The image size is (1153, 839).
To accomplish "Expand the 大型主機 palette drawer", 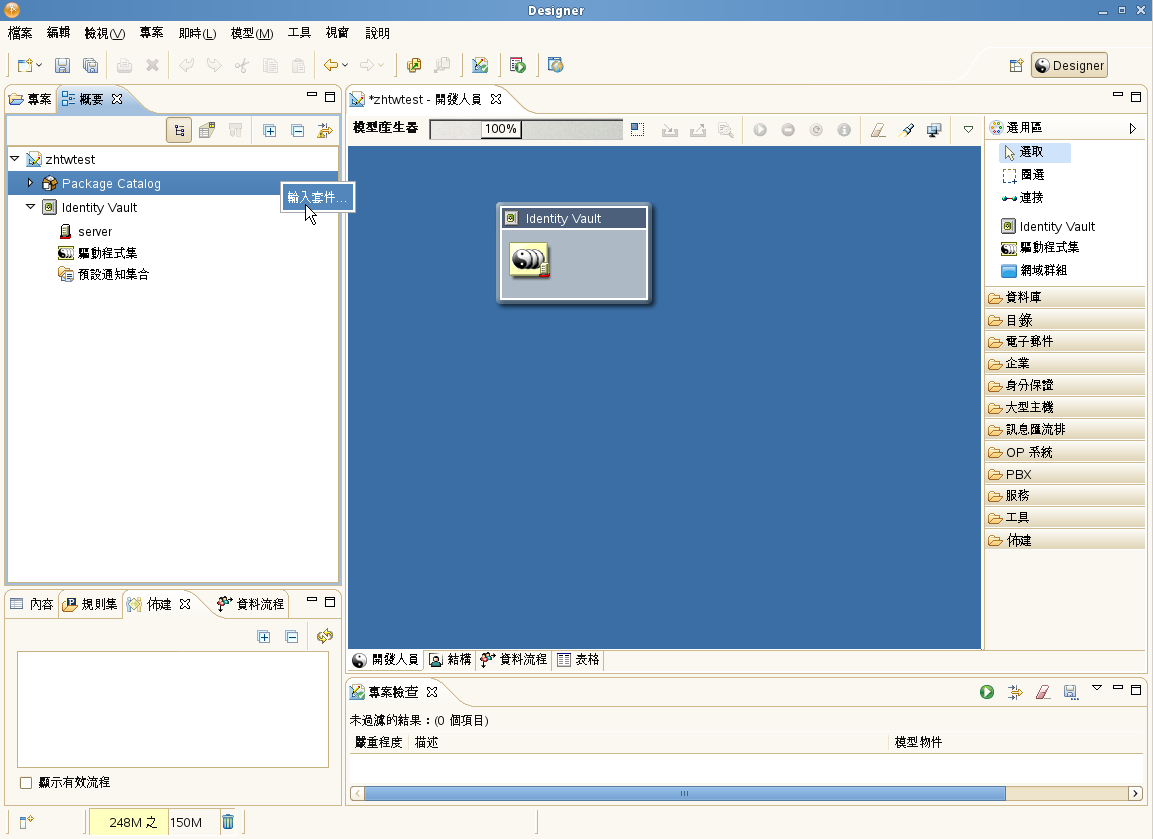I will pos(1065,407).
